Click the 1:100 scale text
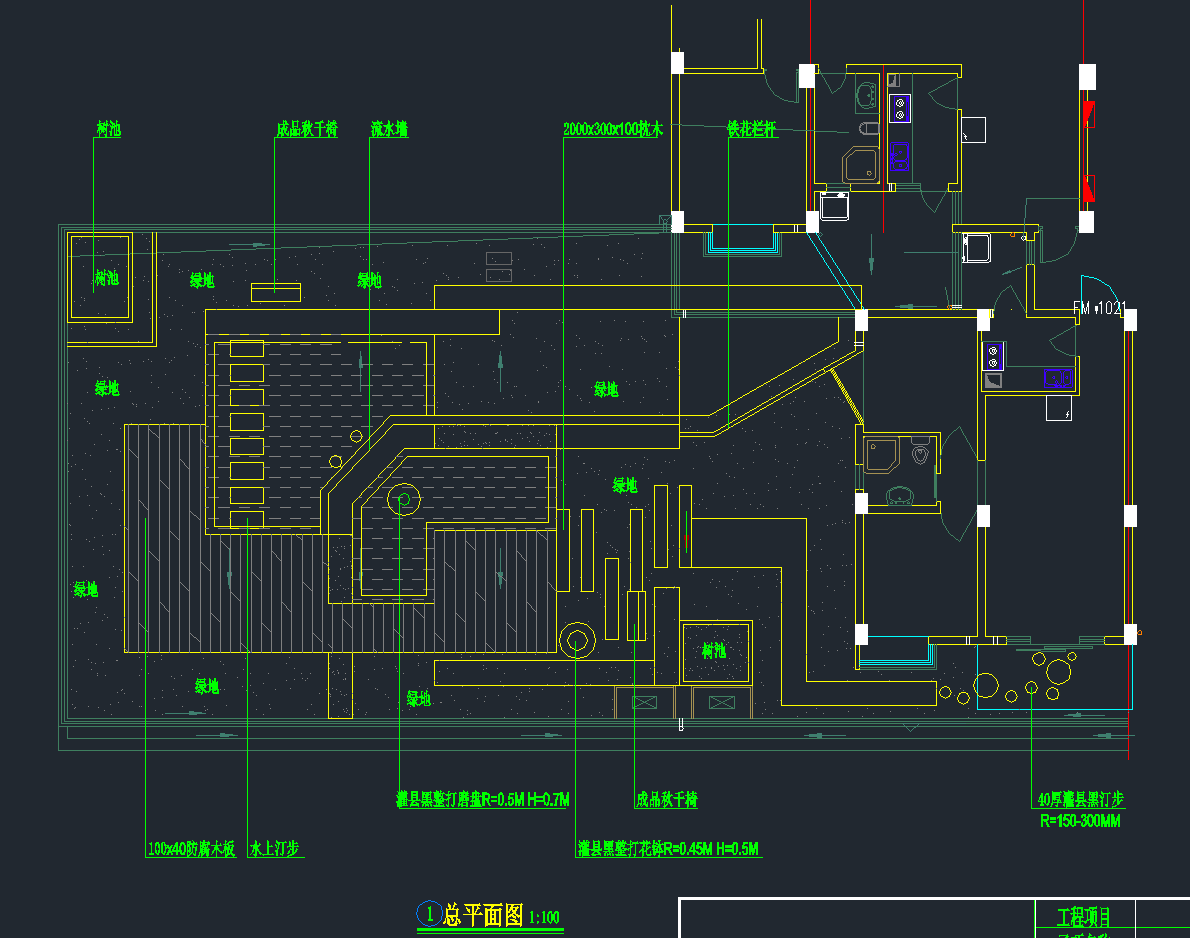The image size is (1190, 938). tap(544, 916)
